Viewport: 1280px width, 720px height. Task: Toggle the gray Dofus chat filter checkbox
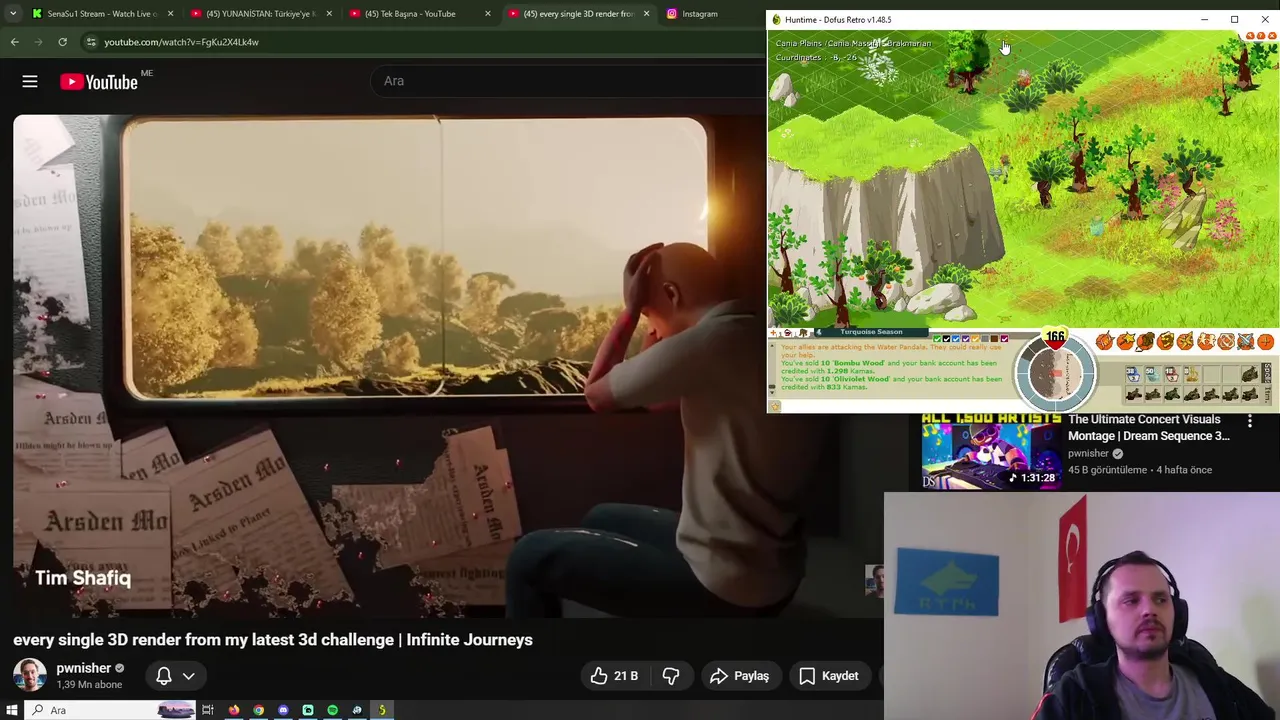point(985,339)
